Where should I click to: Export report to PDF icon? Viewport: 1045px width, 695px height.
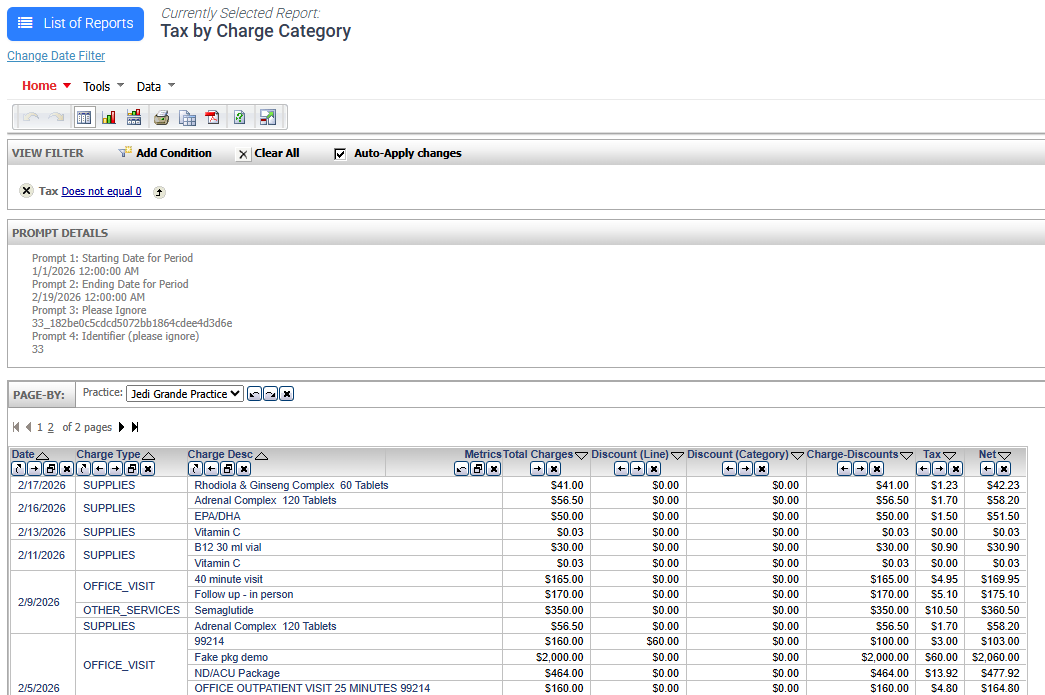click(x=213, y=118)
